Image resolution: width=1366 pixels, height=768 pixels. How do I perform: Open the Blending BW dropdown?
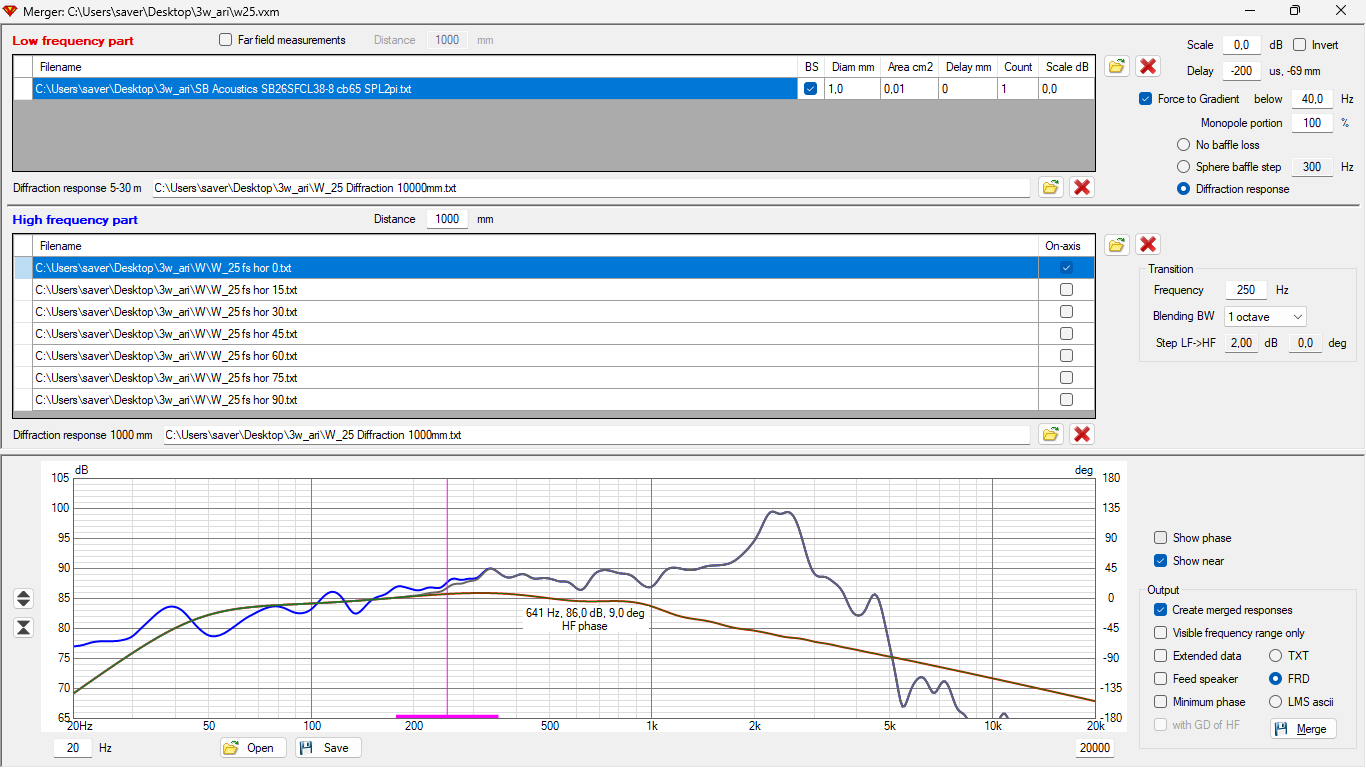pos(1266,317)
